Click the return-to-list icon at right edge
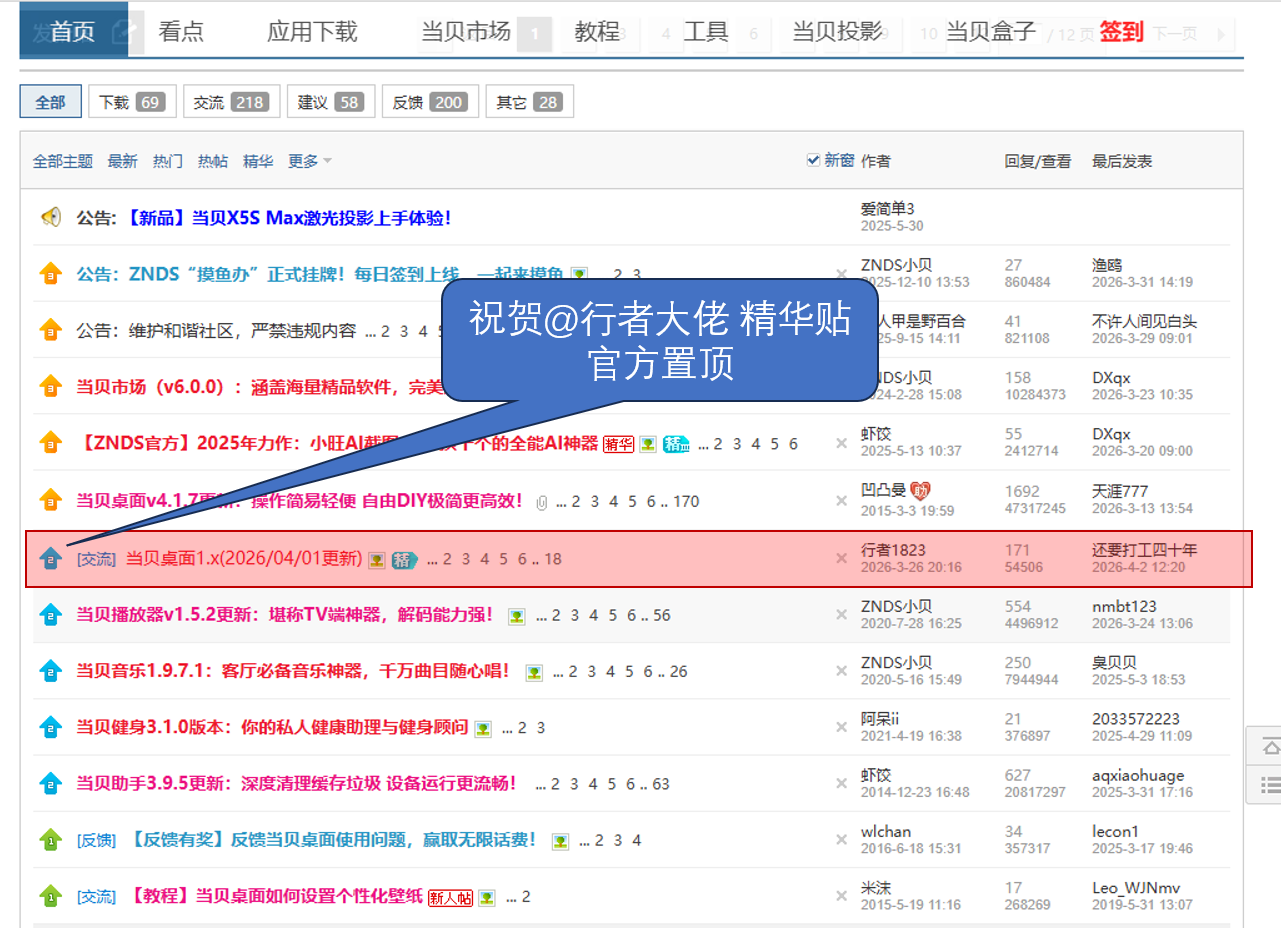 (x=1268, y=784)
